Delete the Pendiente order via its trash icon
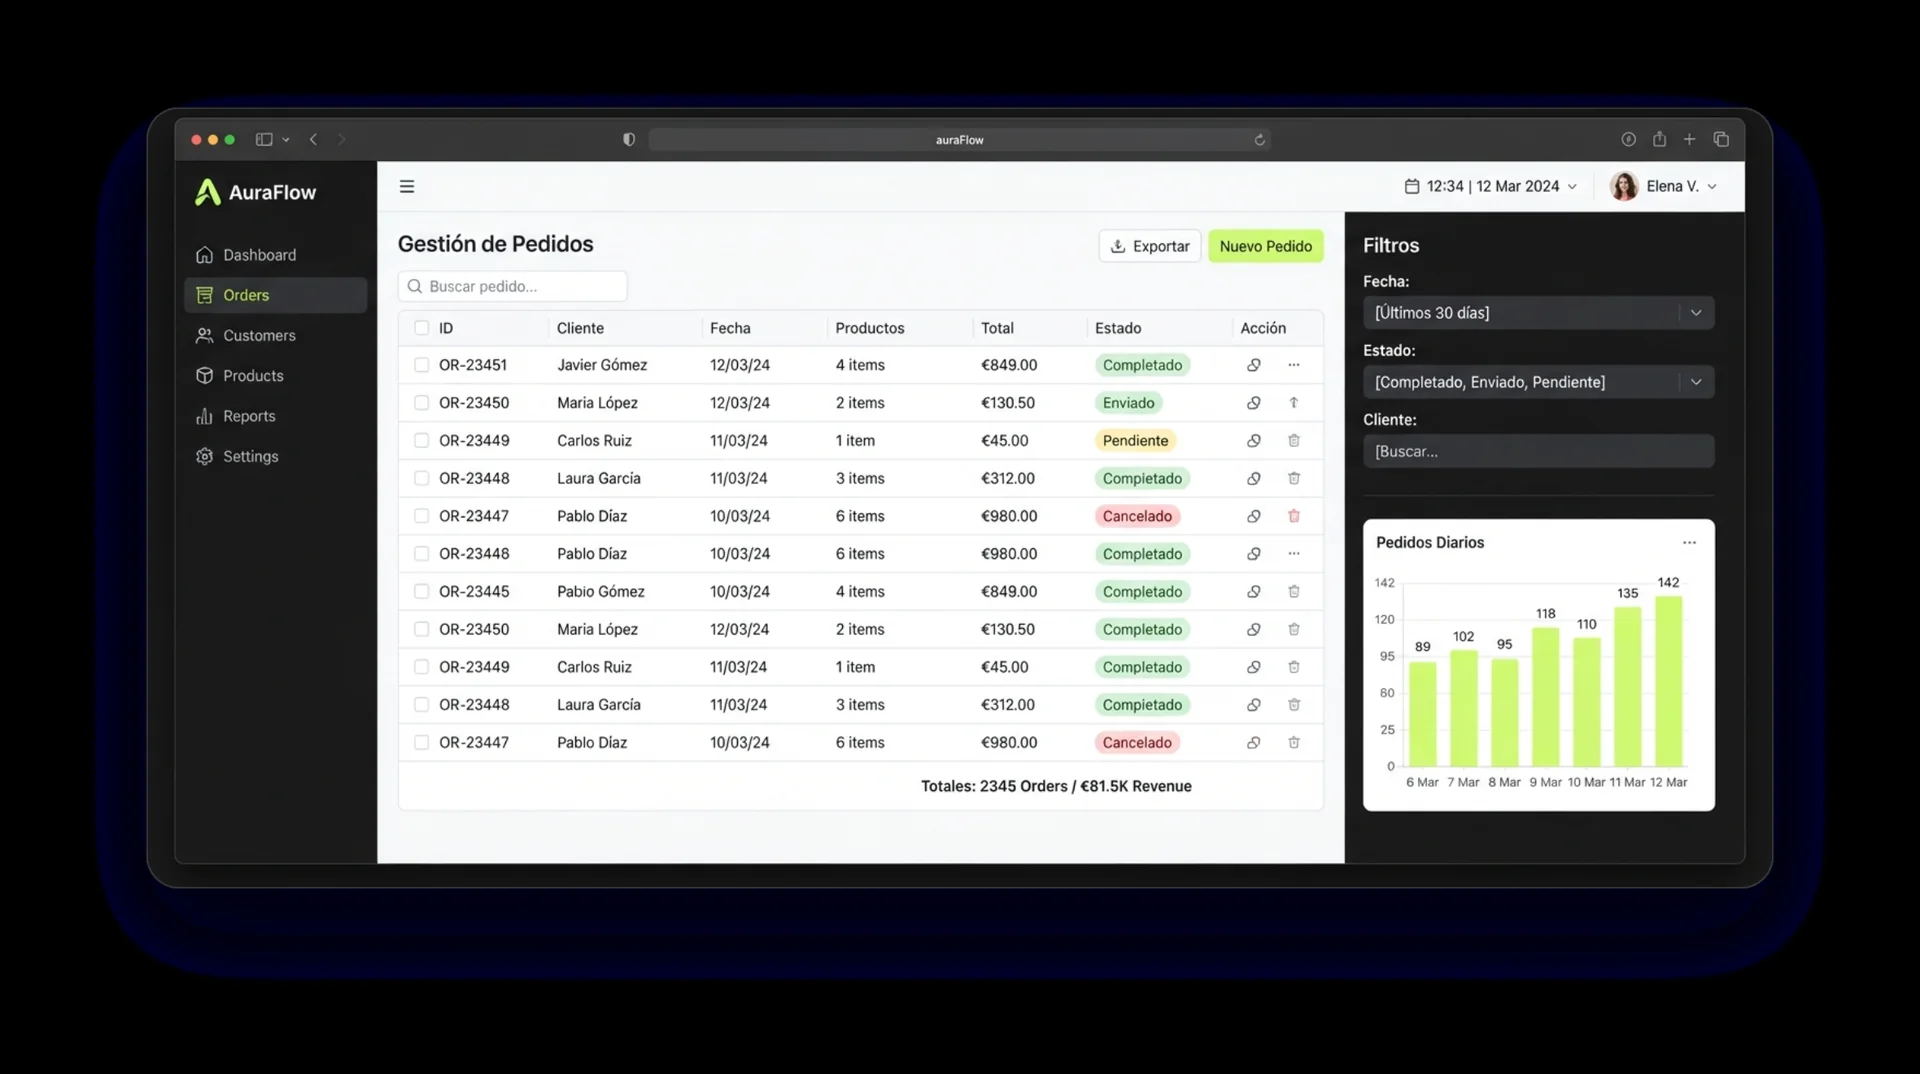Screen dimensions: 1920x1074 coord(1293,441)
